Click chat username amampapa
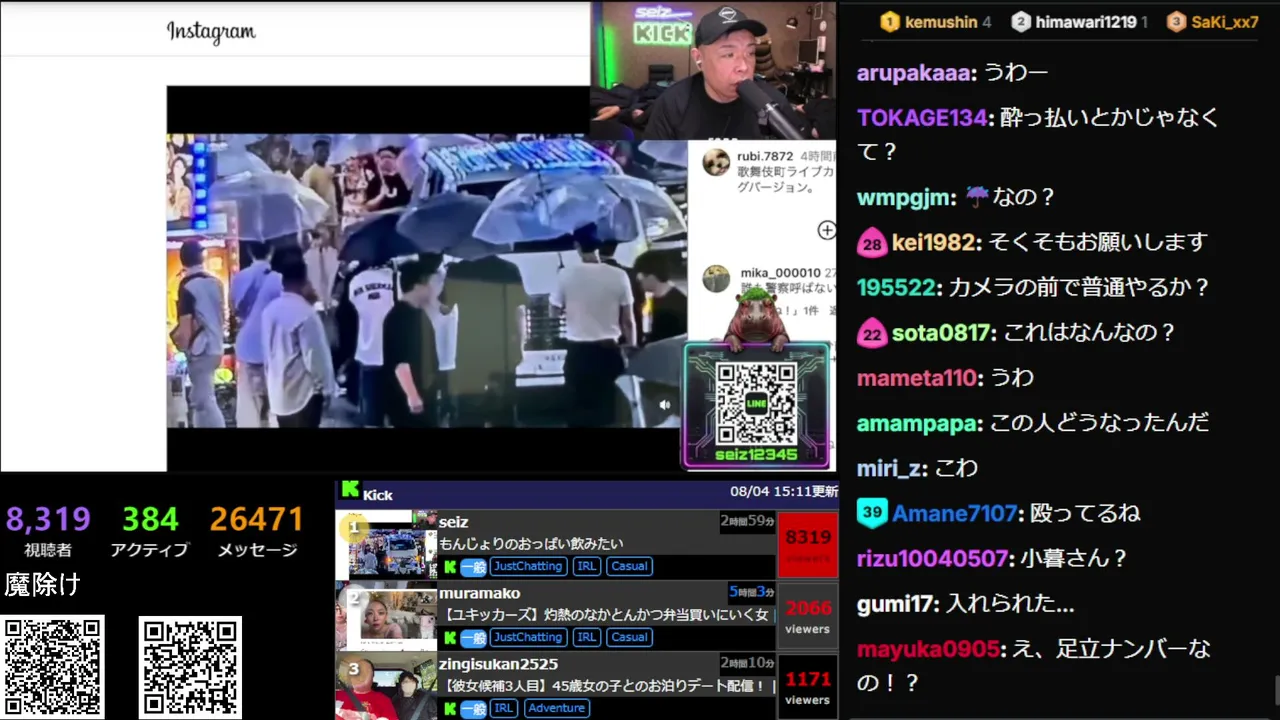 (917, 424)
